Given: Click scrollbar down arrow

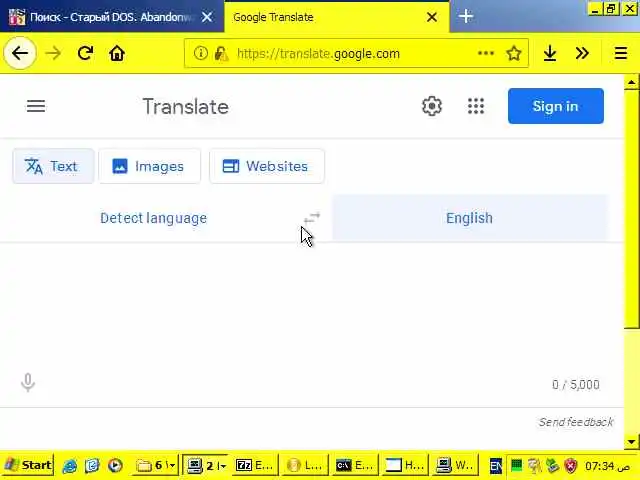Looking at the screenshot, I should [x=631, y=442].
